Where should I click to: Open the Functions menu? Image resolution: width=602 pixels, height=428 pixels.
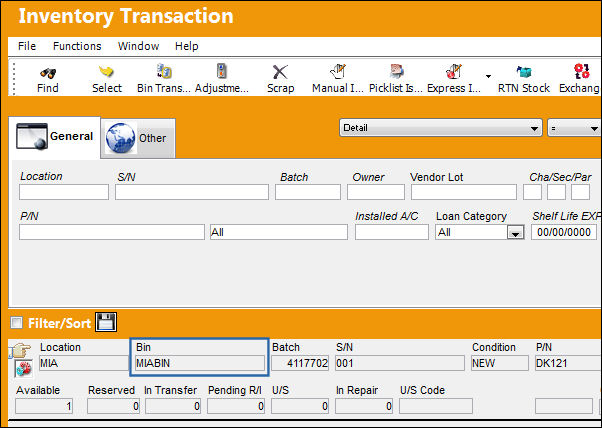point(77,46)
